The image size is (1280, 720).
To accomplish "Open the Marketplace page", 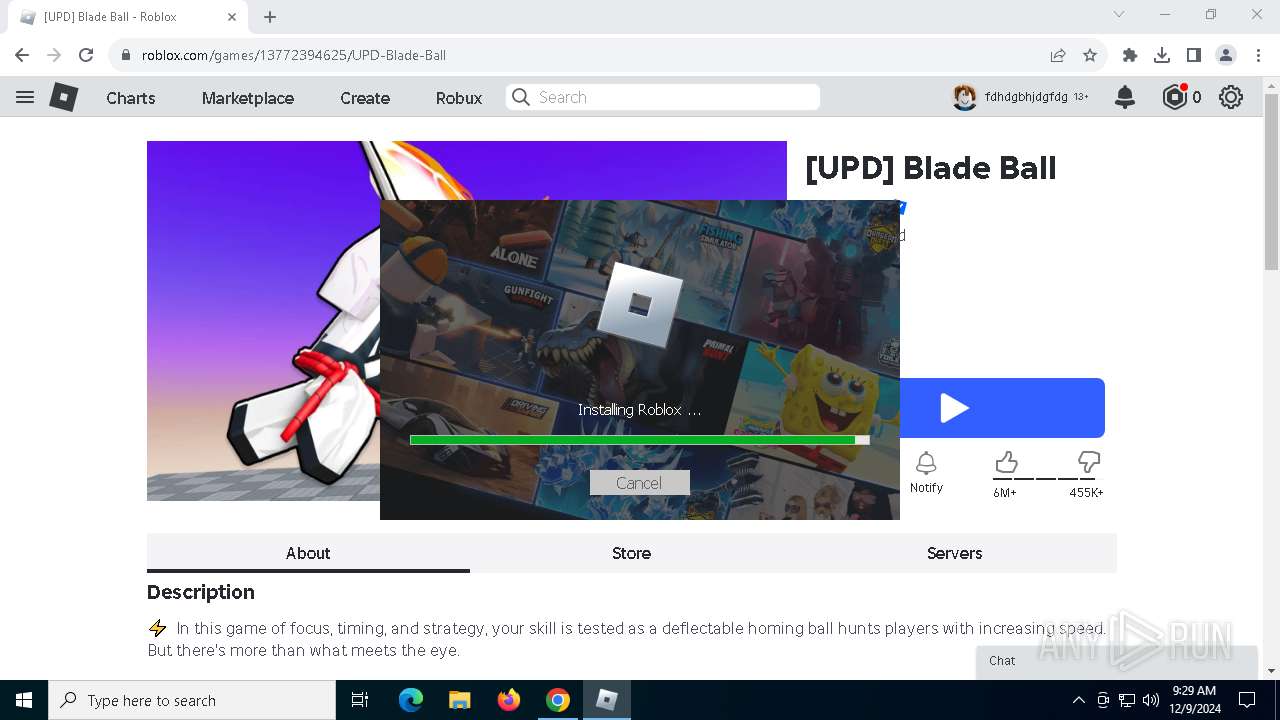I will tap(248, 98).
